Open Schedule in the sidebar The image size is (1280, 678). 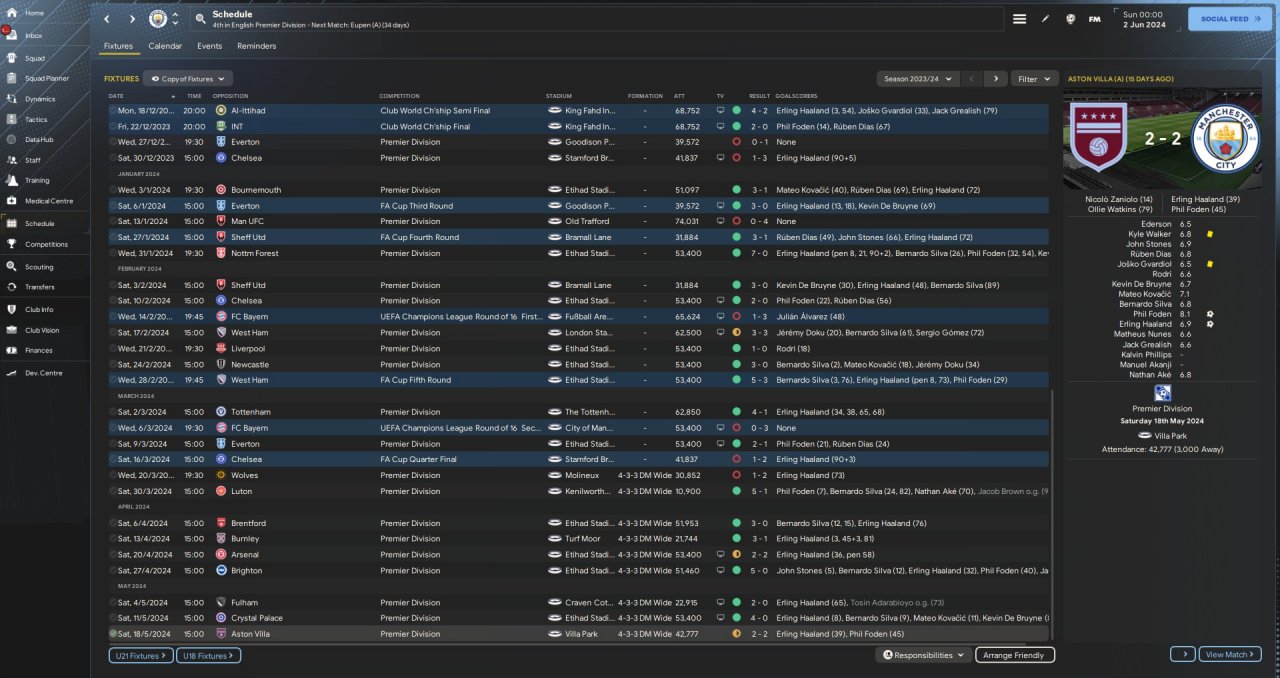40,224
